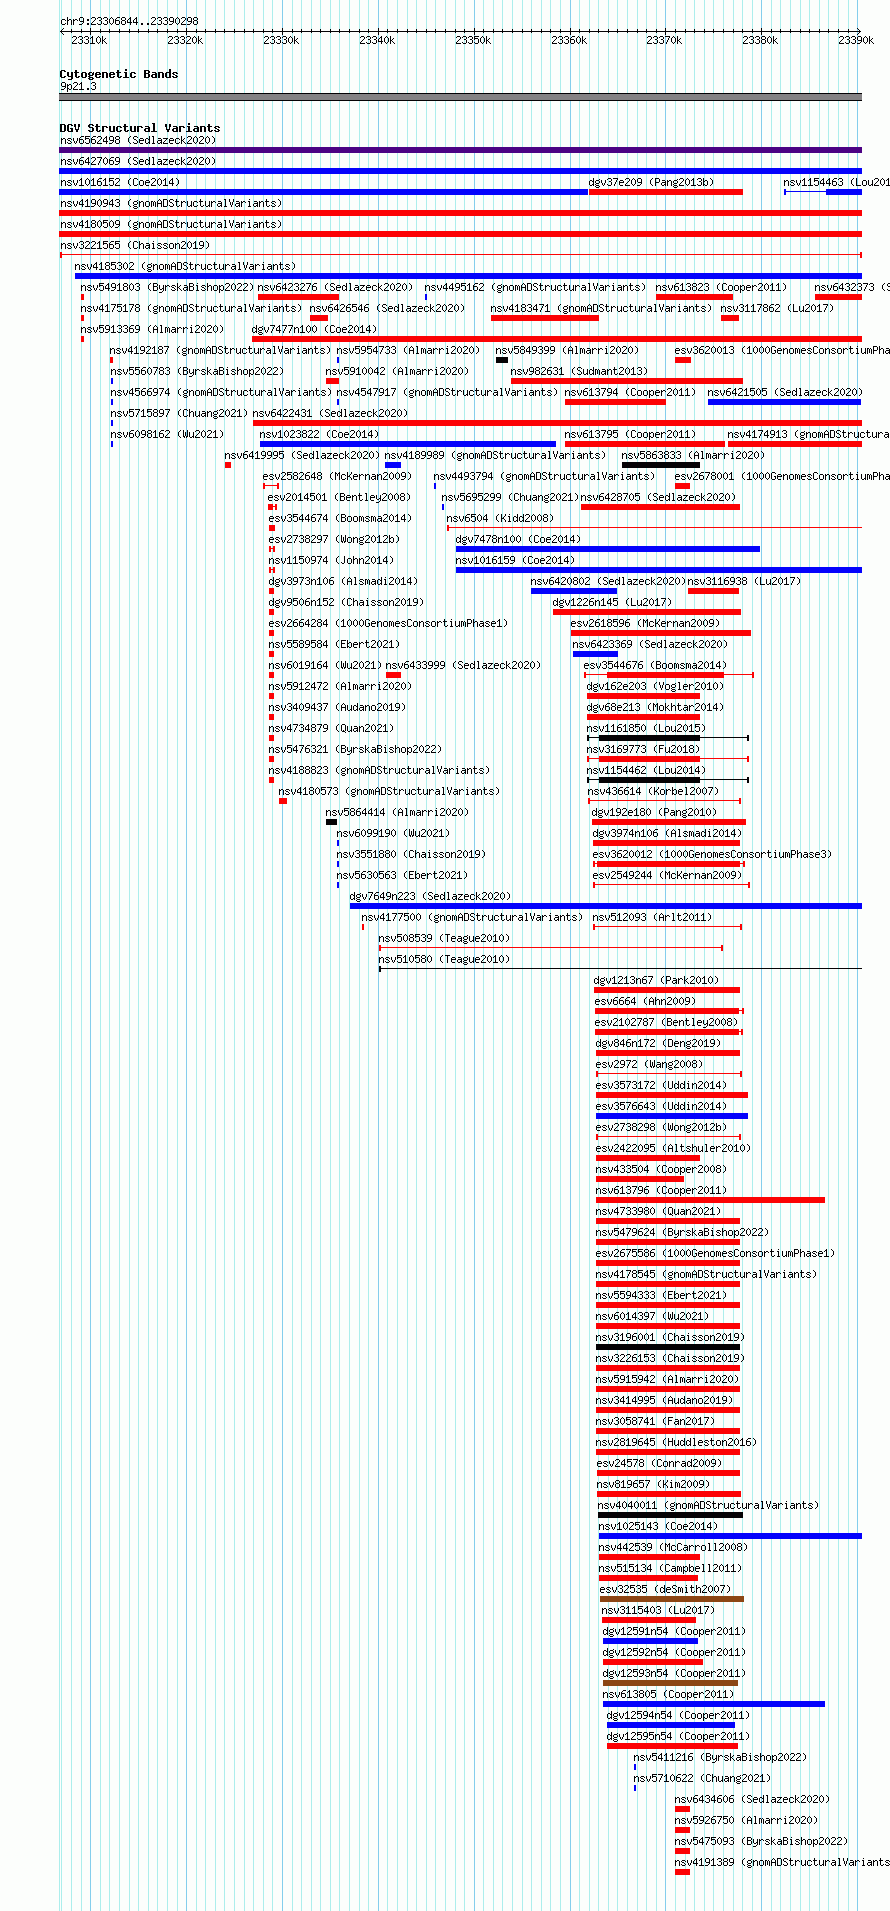890x1911 pixels.
Task: Select nsv4040011 gnomAD variant label
Action: click(x=708, y=1505)
